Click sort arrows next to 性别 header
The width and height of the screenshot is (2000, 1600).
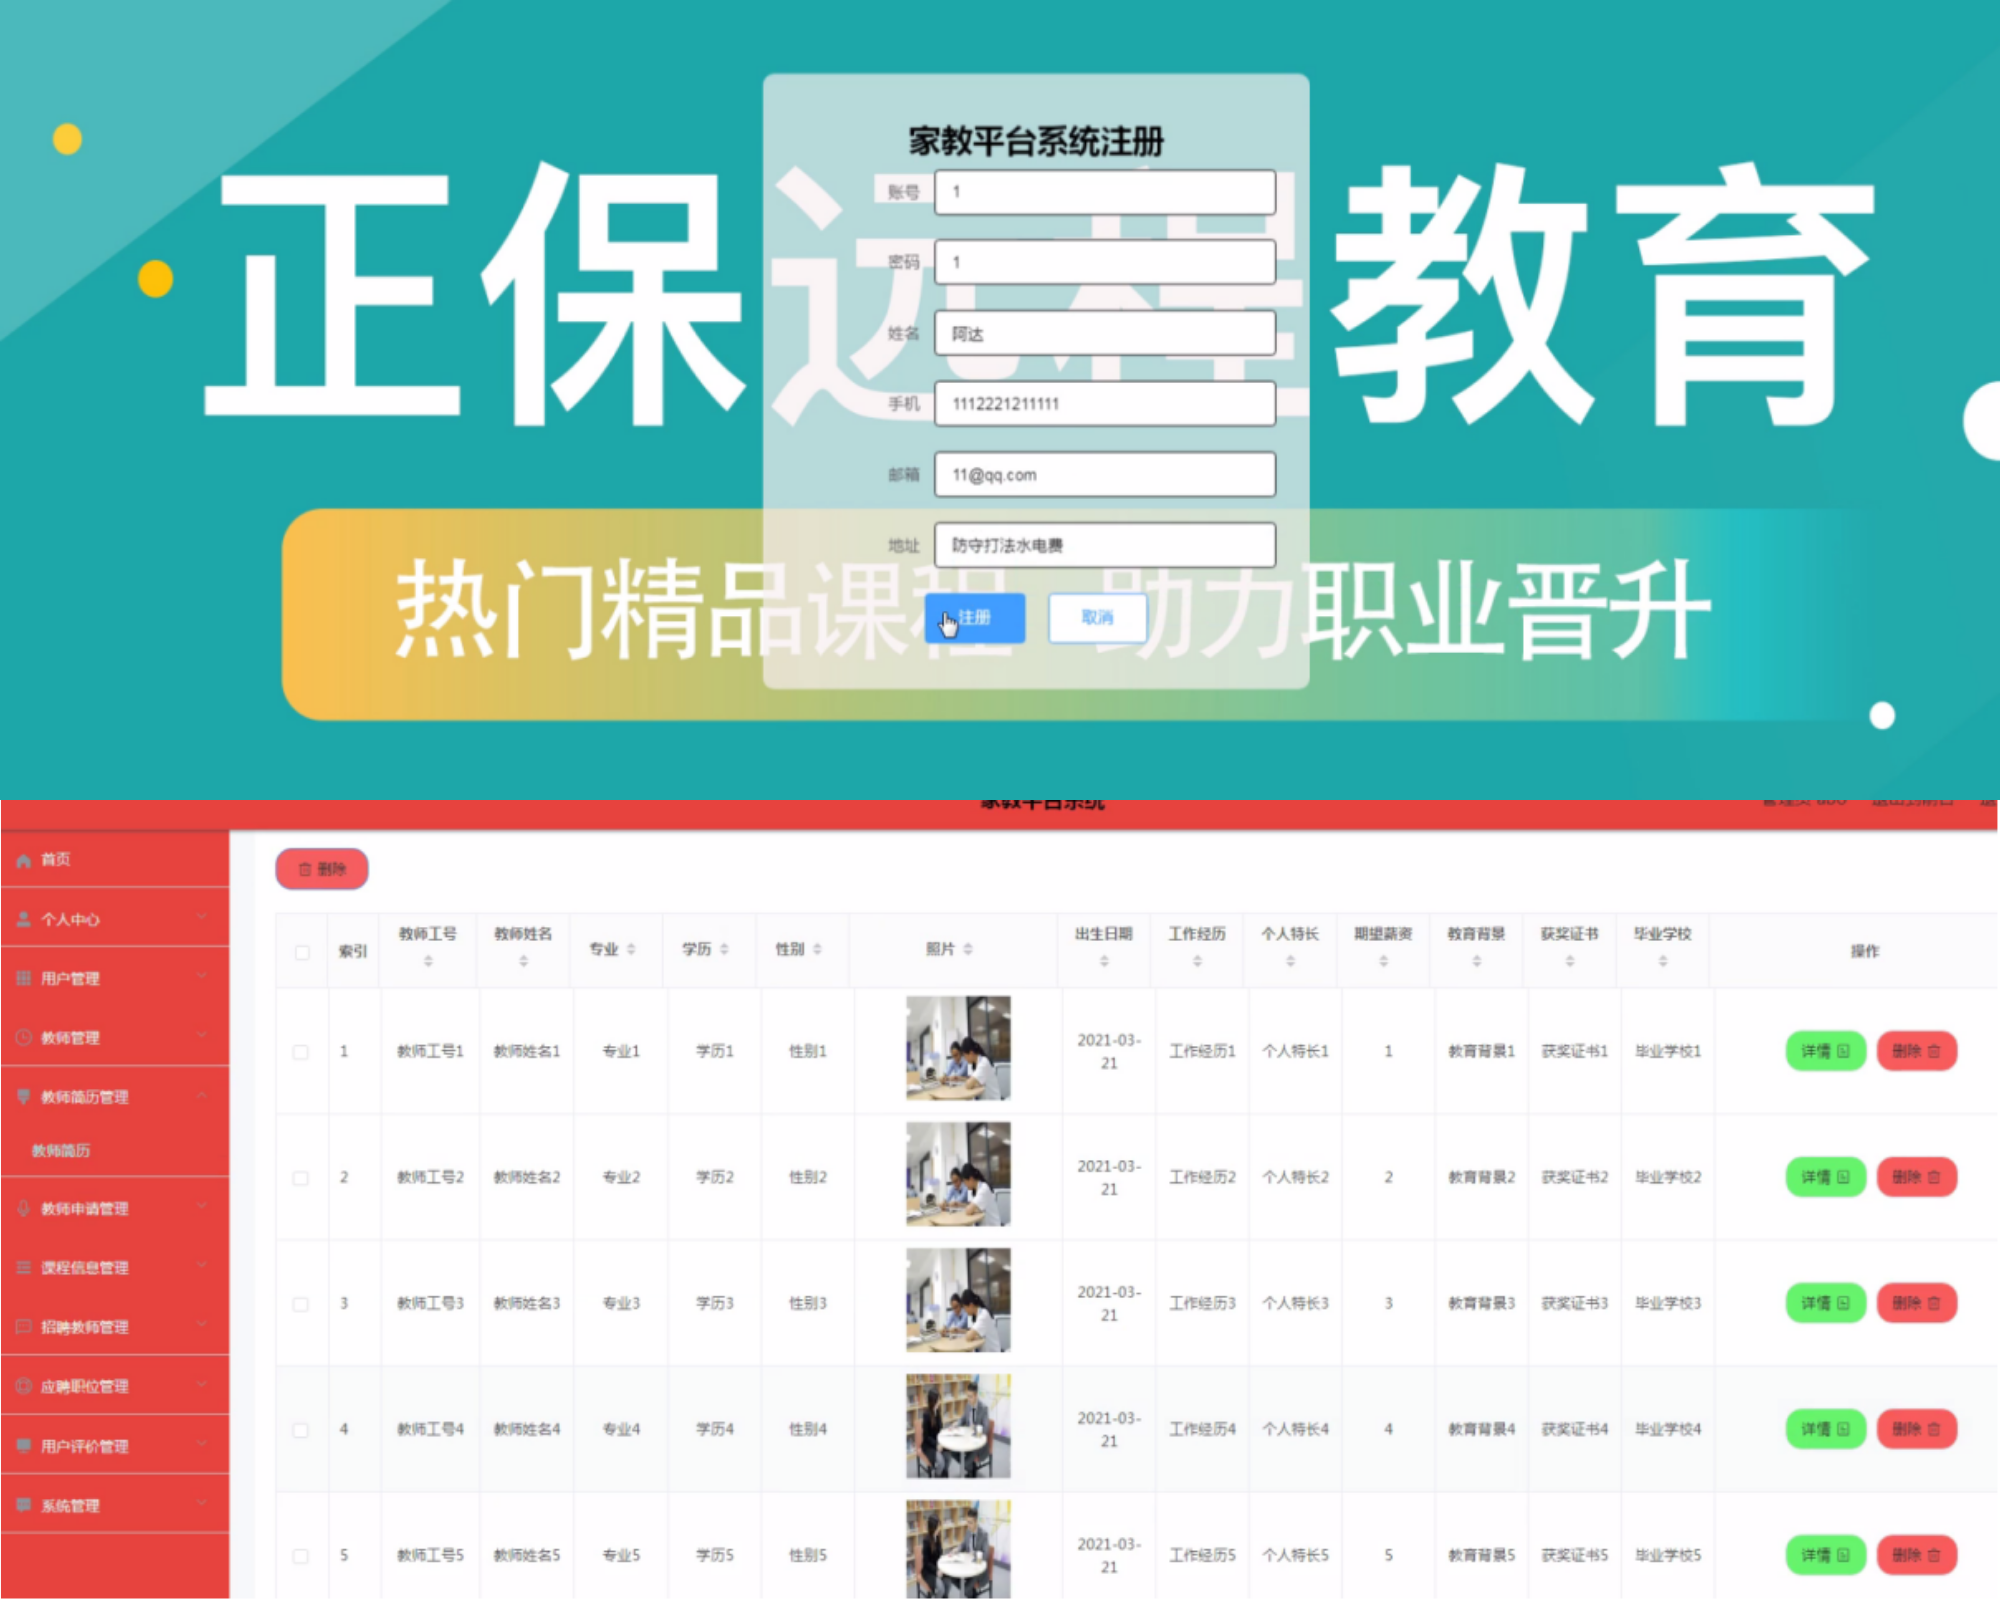click(817, 949)
